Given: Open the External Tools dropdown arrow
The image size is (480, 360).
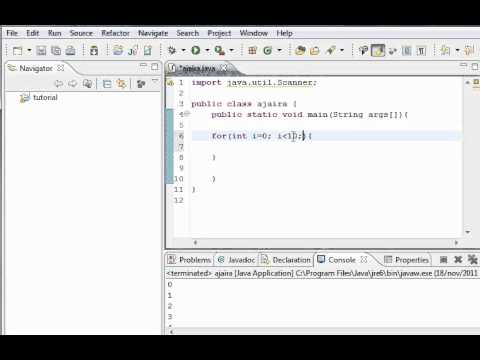Looking at the screenshot, I should point(231,51).
